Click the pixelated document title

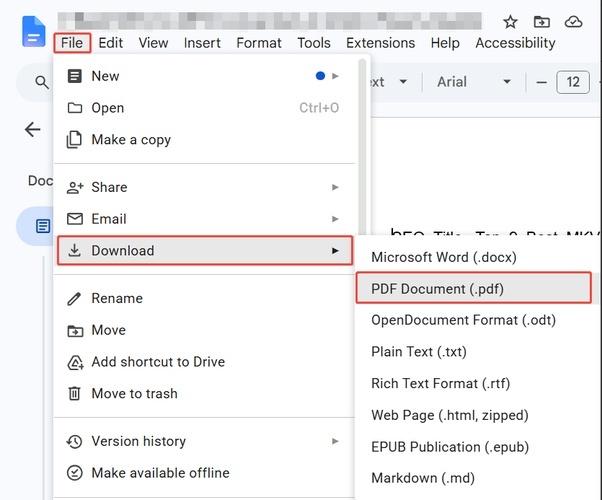[270, 21]
